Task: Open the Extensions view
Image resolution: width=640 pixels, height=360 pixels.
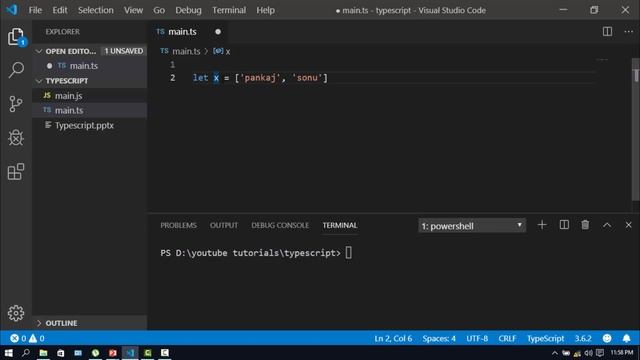Action: pyautogui.click(x=16, y=171)
